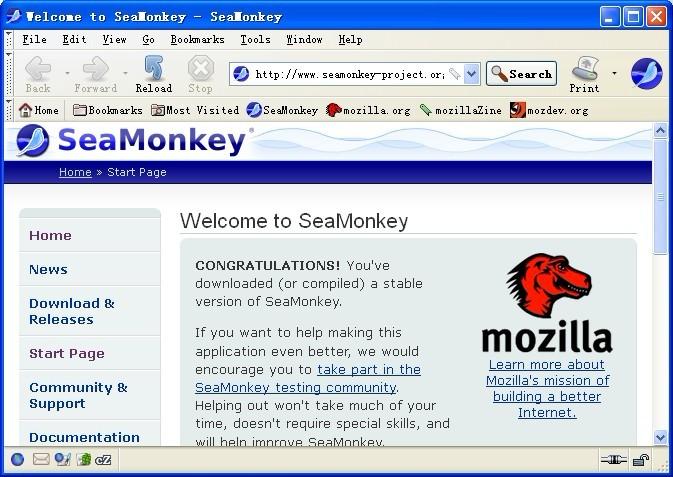Open the News sidebar link
The image size is (673, 477).
point(48,270)
